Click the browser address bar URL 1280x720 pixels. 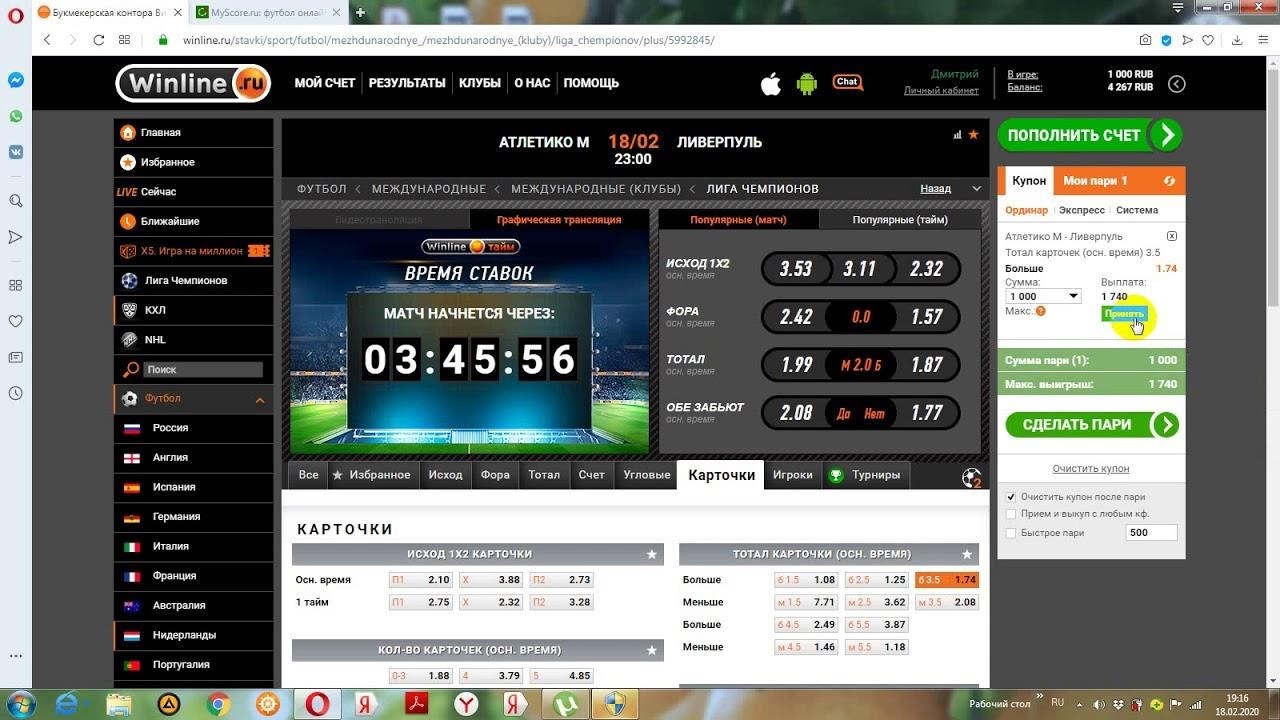(x=449, y=40)
